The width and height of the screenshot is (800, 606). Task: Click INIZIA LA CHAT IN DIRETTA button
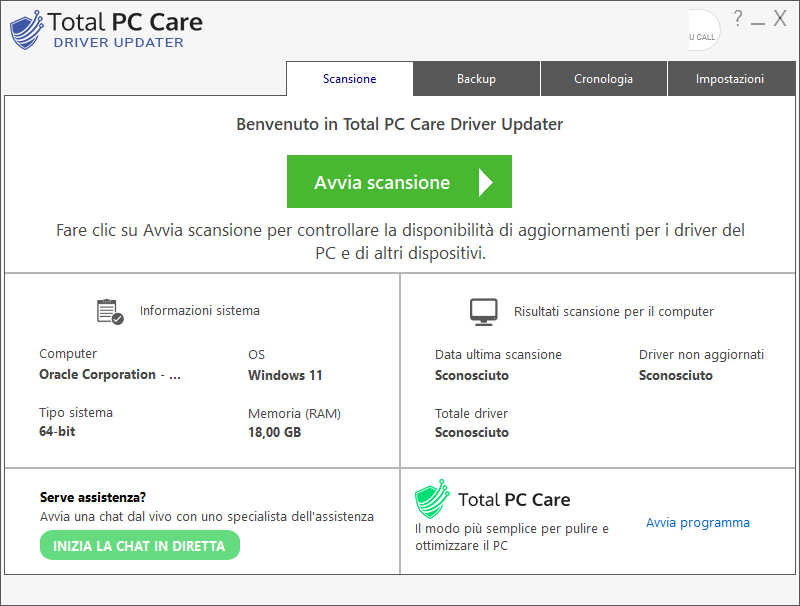(140, 545)
